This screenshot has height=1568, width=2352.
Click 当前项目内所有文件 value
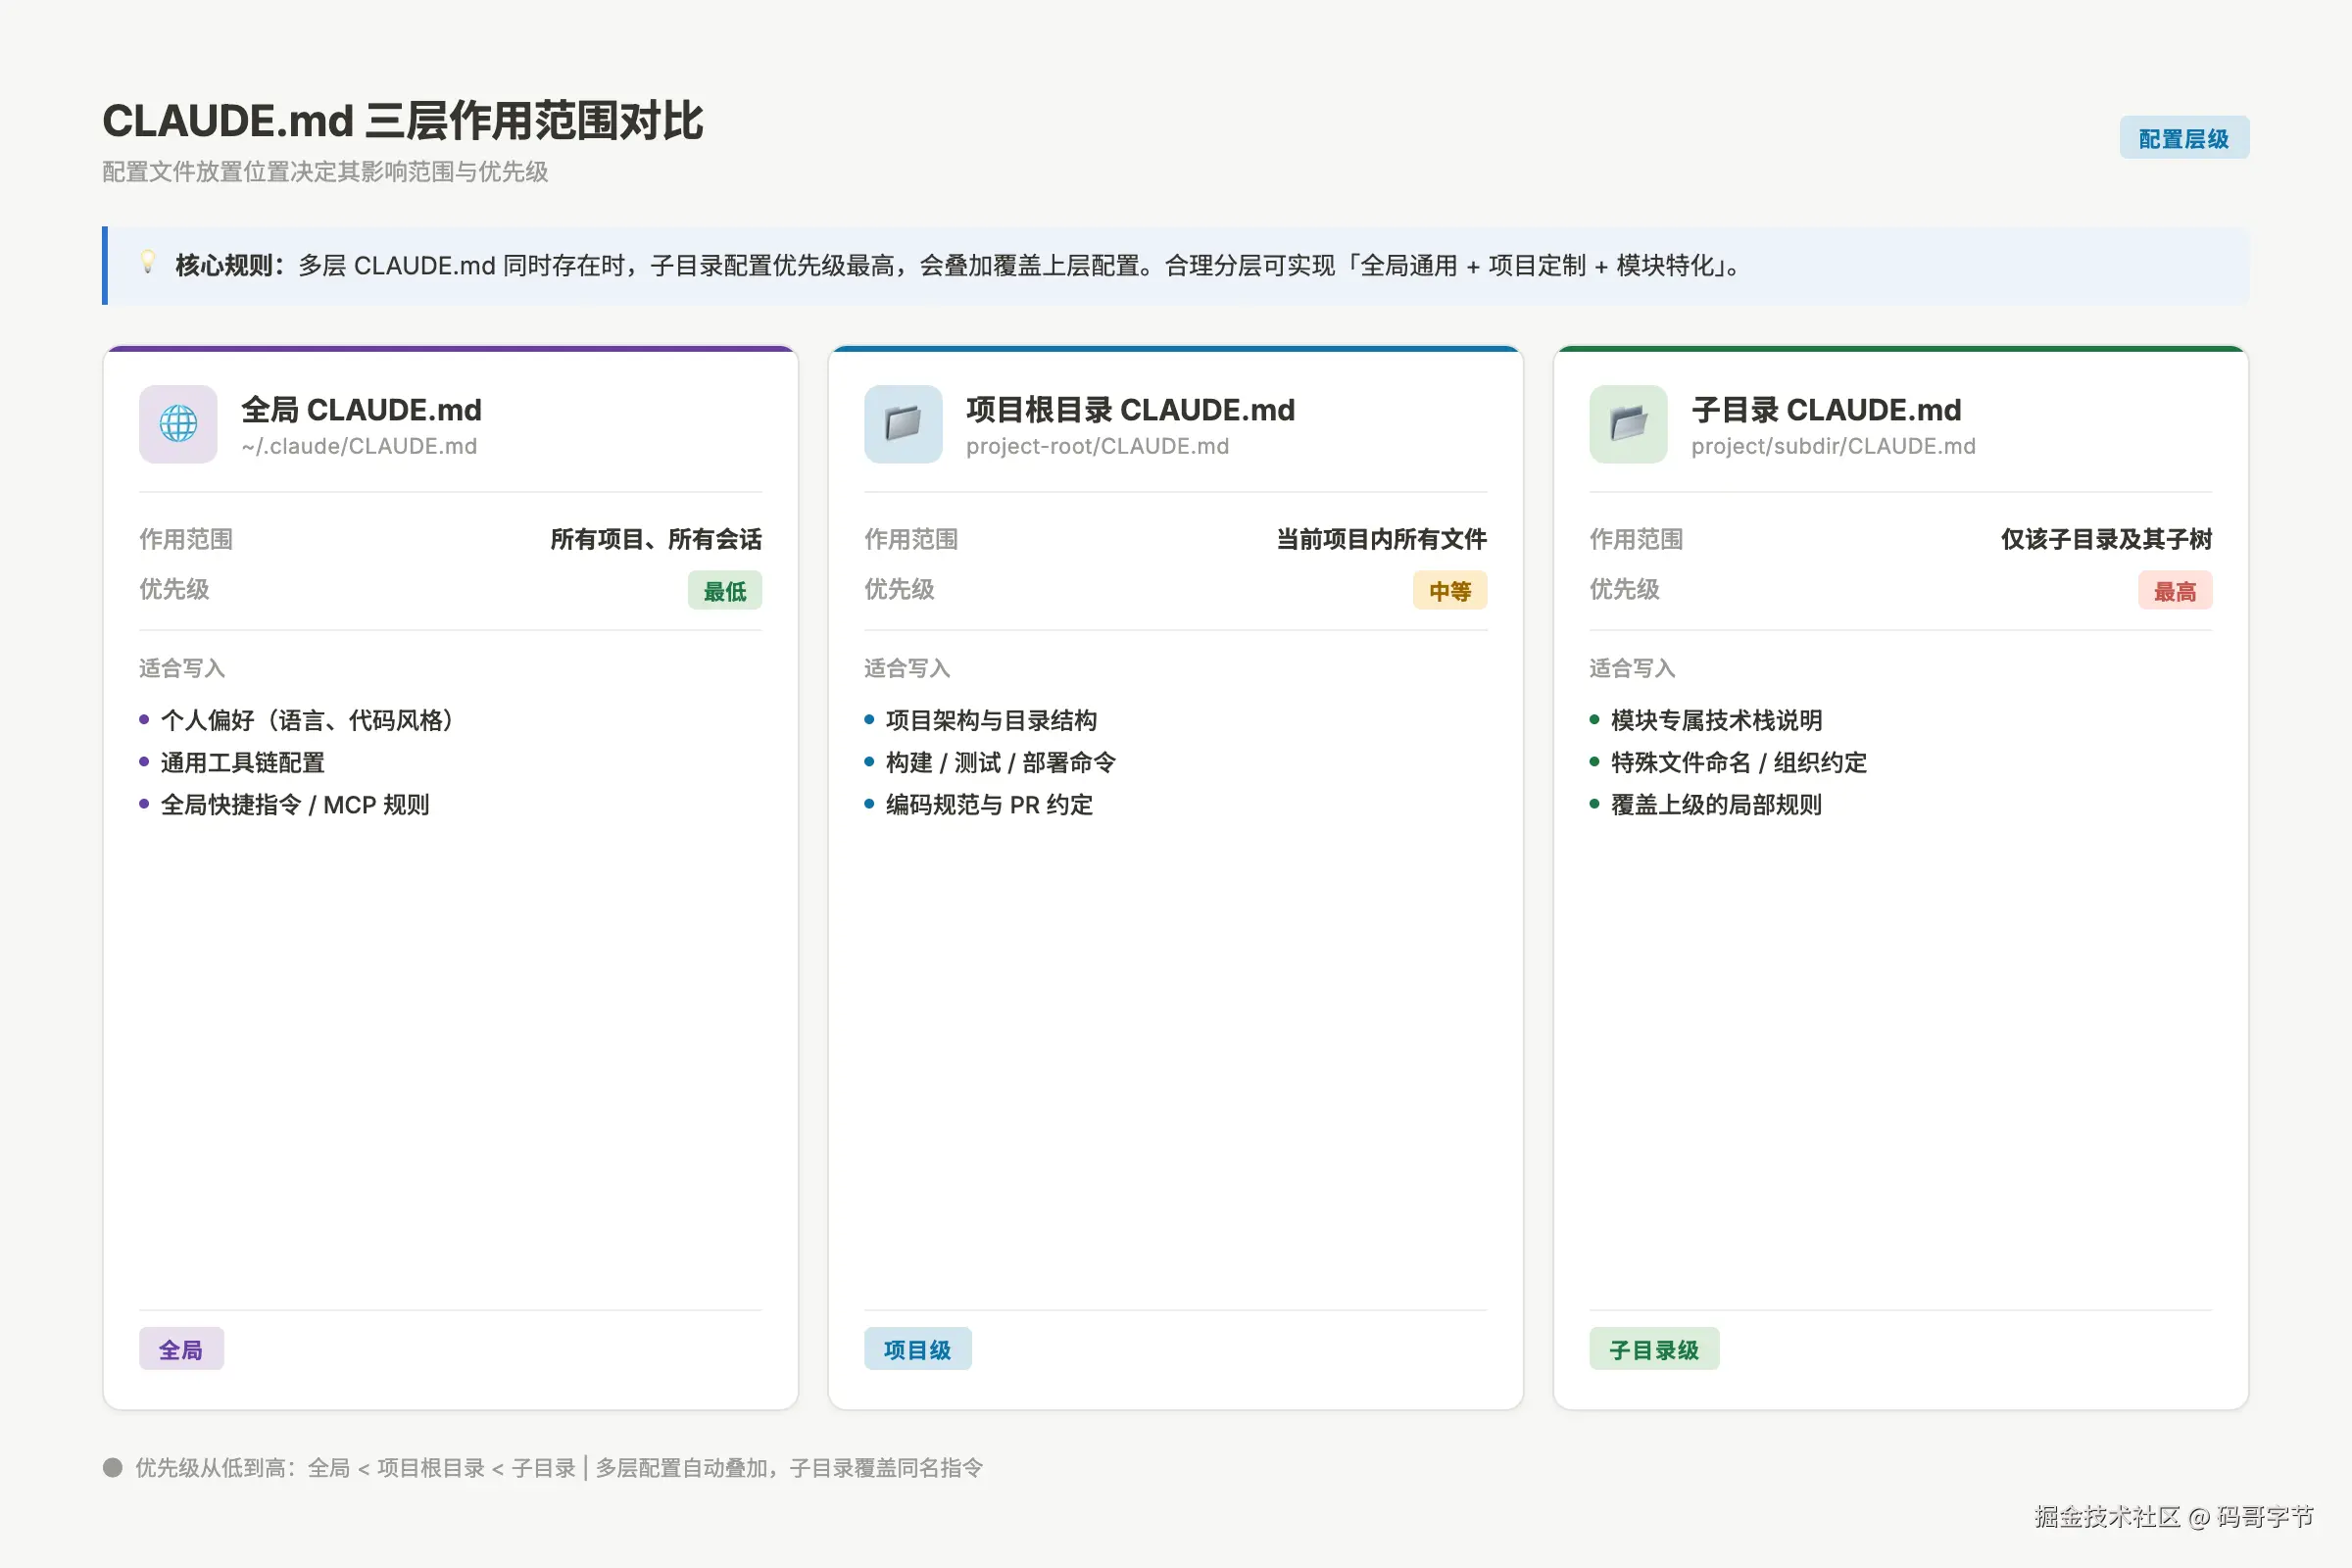pyautogui.click(x=1381, y=539)
